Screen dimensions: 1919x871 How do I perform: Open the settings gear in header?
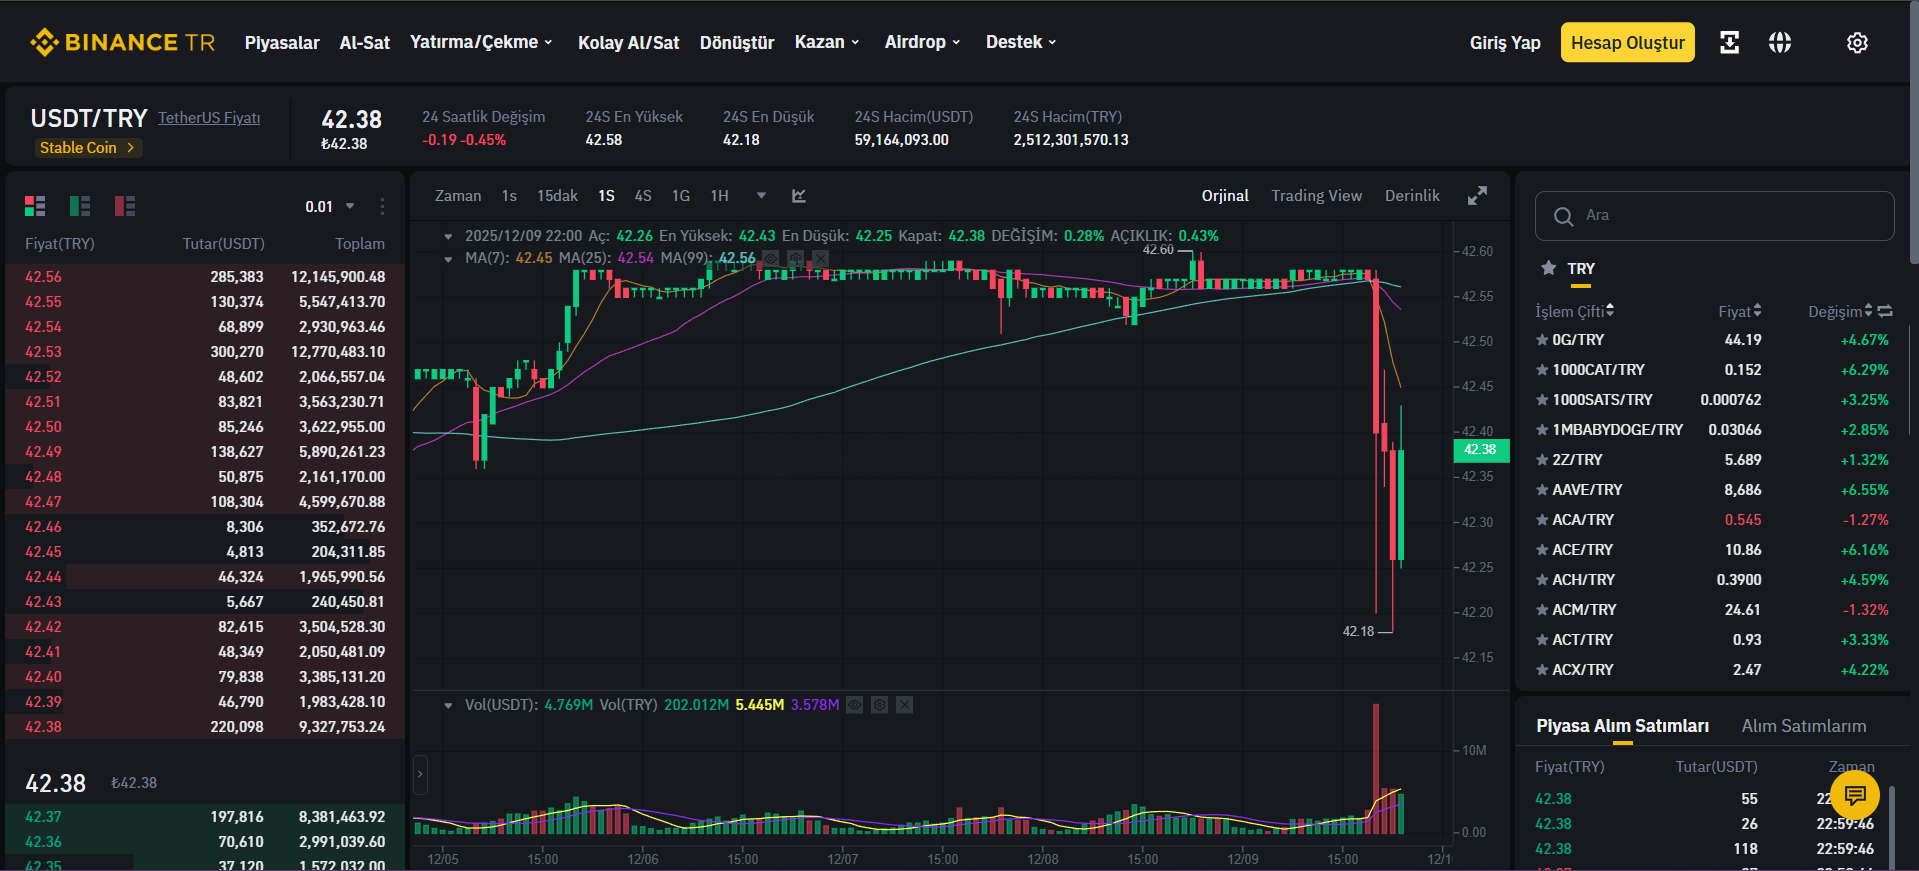click(x=1857, y=43)
